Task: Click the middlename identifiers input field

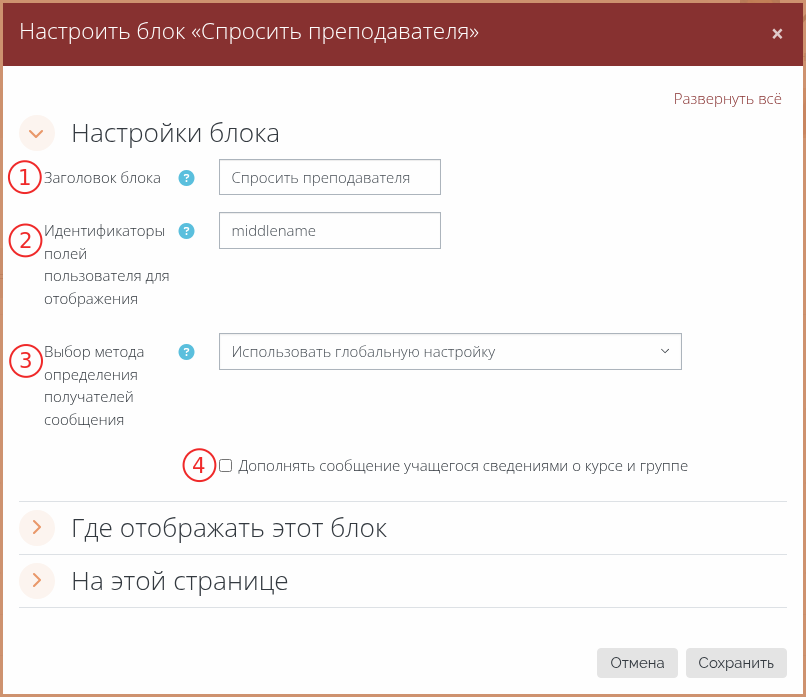Action: click(330, 230)
